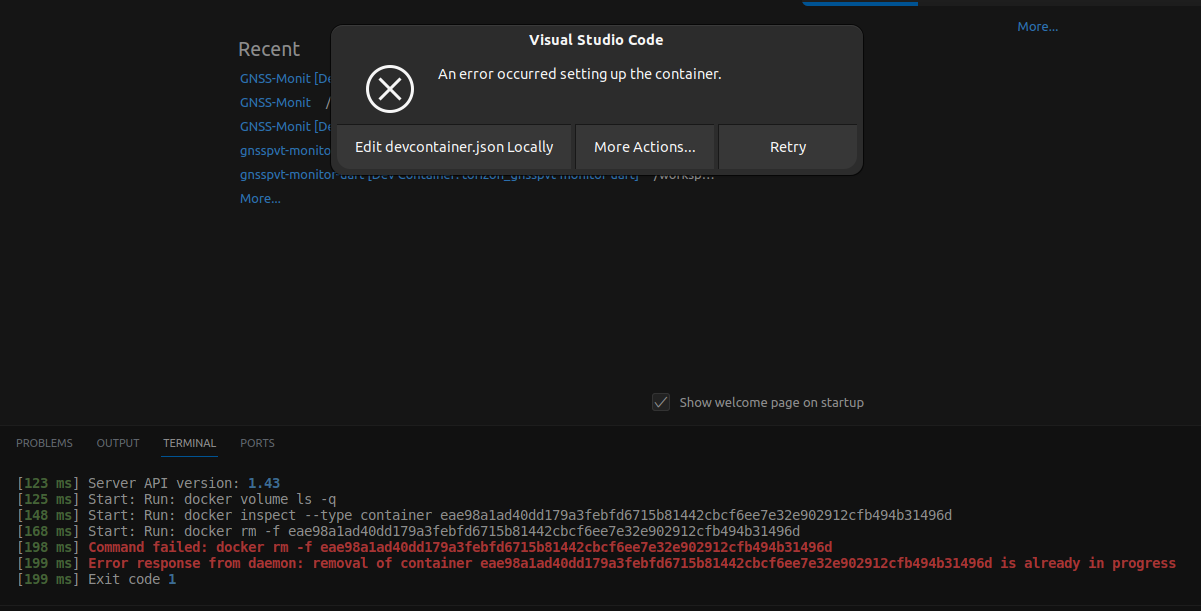Click the 'Error response from daemon' line
1201x611 pixels.
(596, 563)
